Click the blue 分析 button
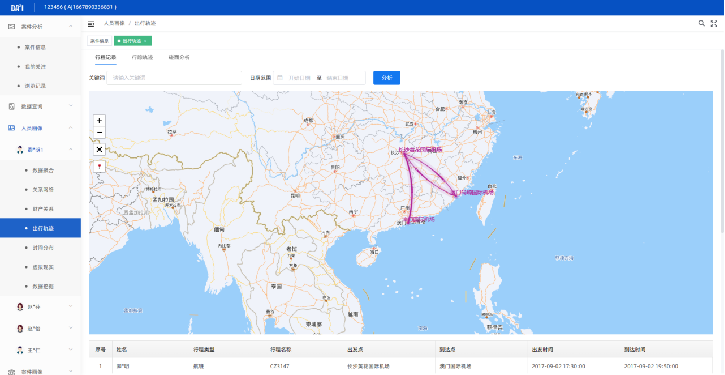Screen dimensions: 725x375 (x=387, y=78)
